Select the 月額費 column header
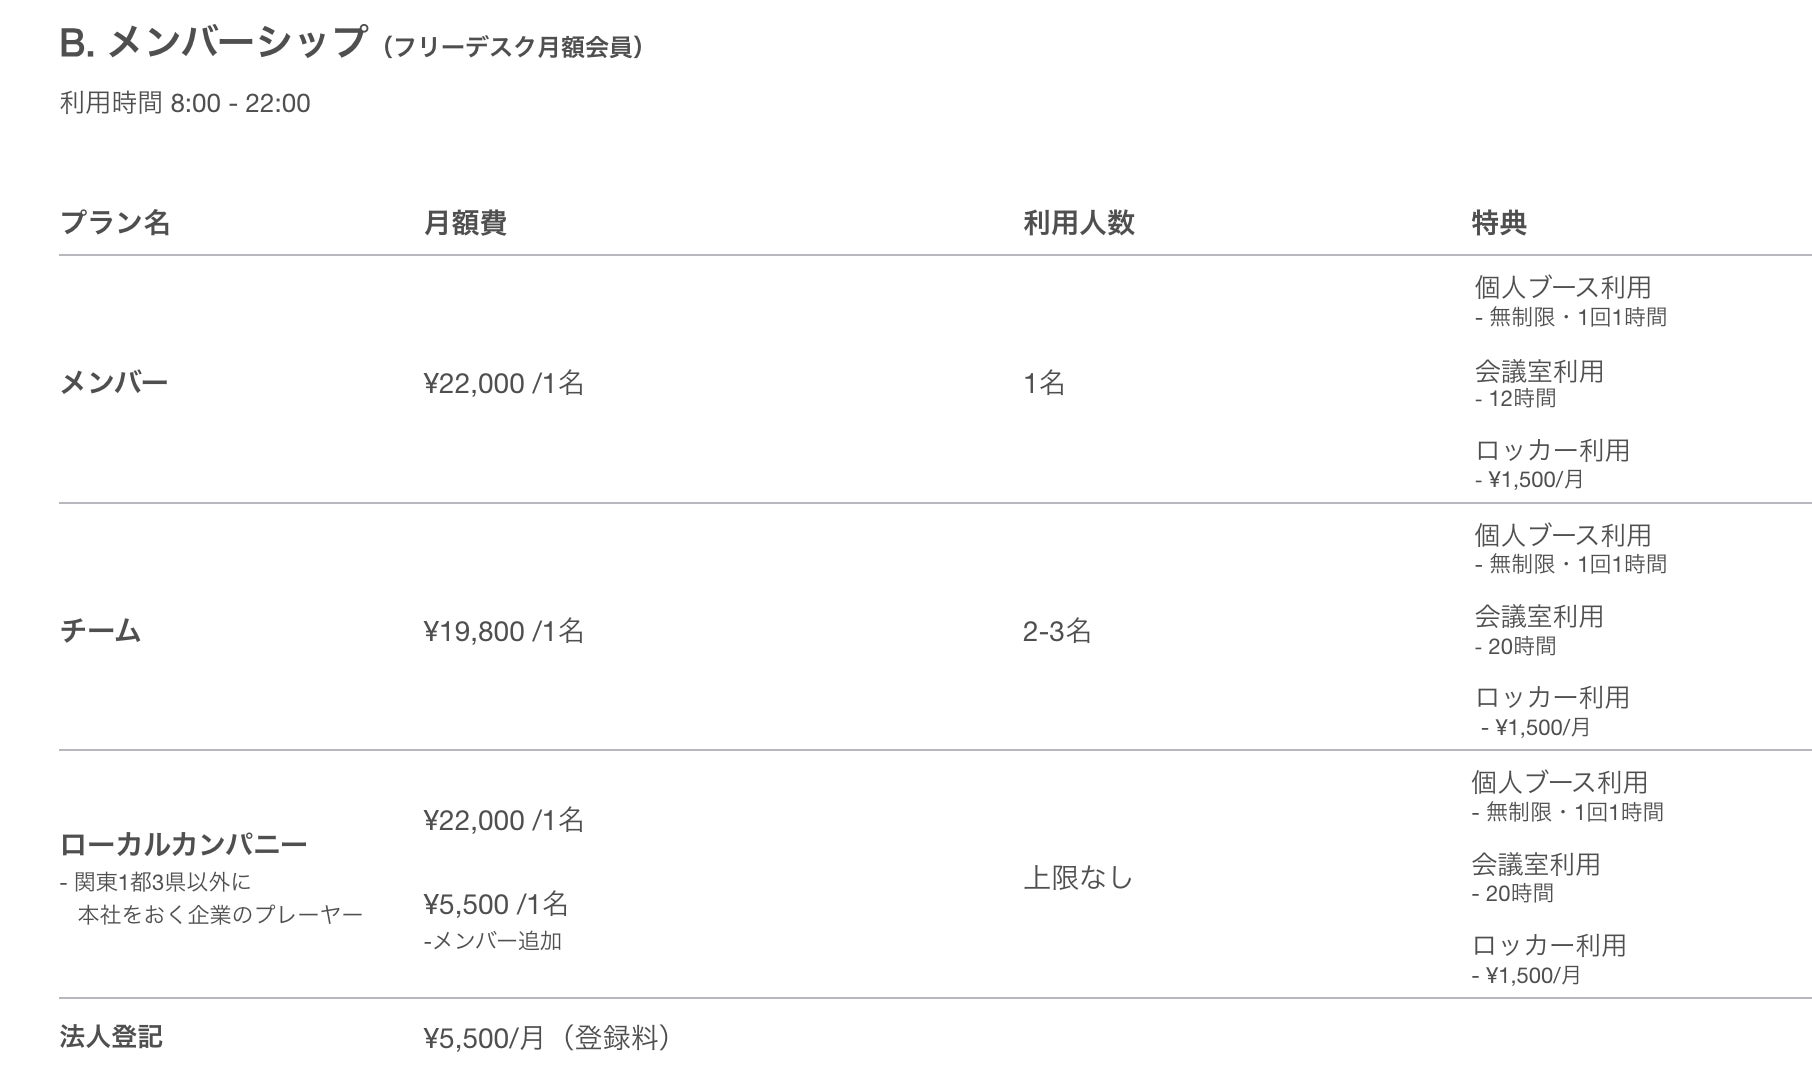The height and width of the screenshot is (1078, 1812). tap(465, 222)
